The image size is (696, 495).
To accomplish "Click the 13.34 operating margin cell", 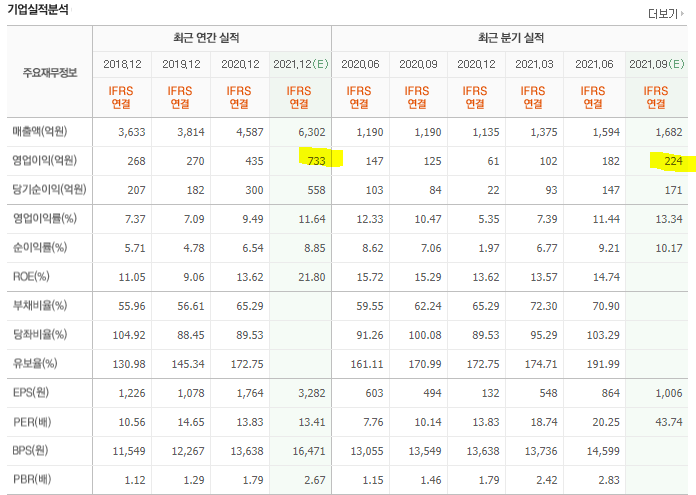I will pyautogui.click(x=668, y=219).
